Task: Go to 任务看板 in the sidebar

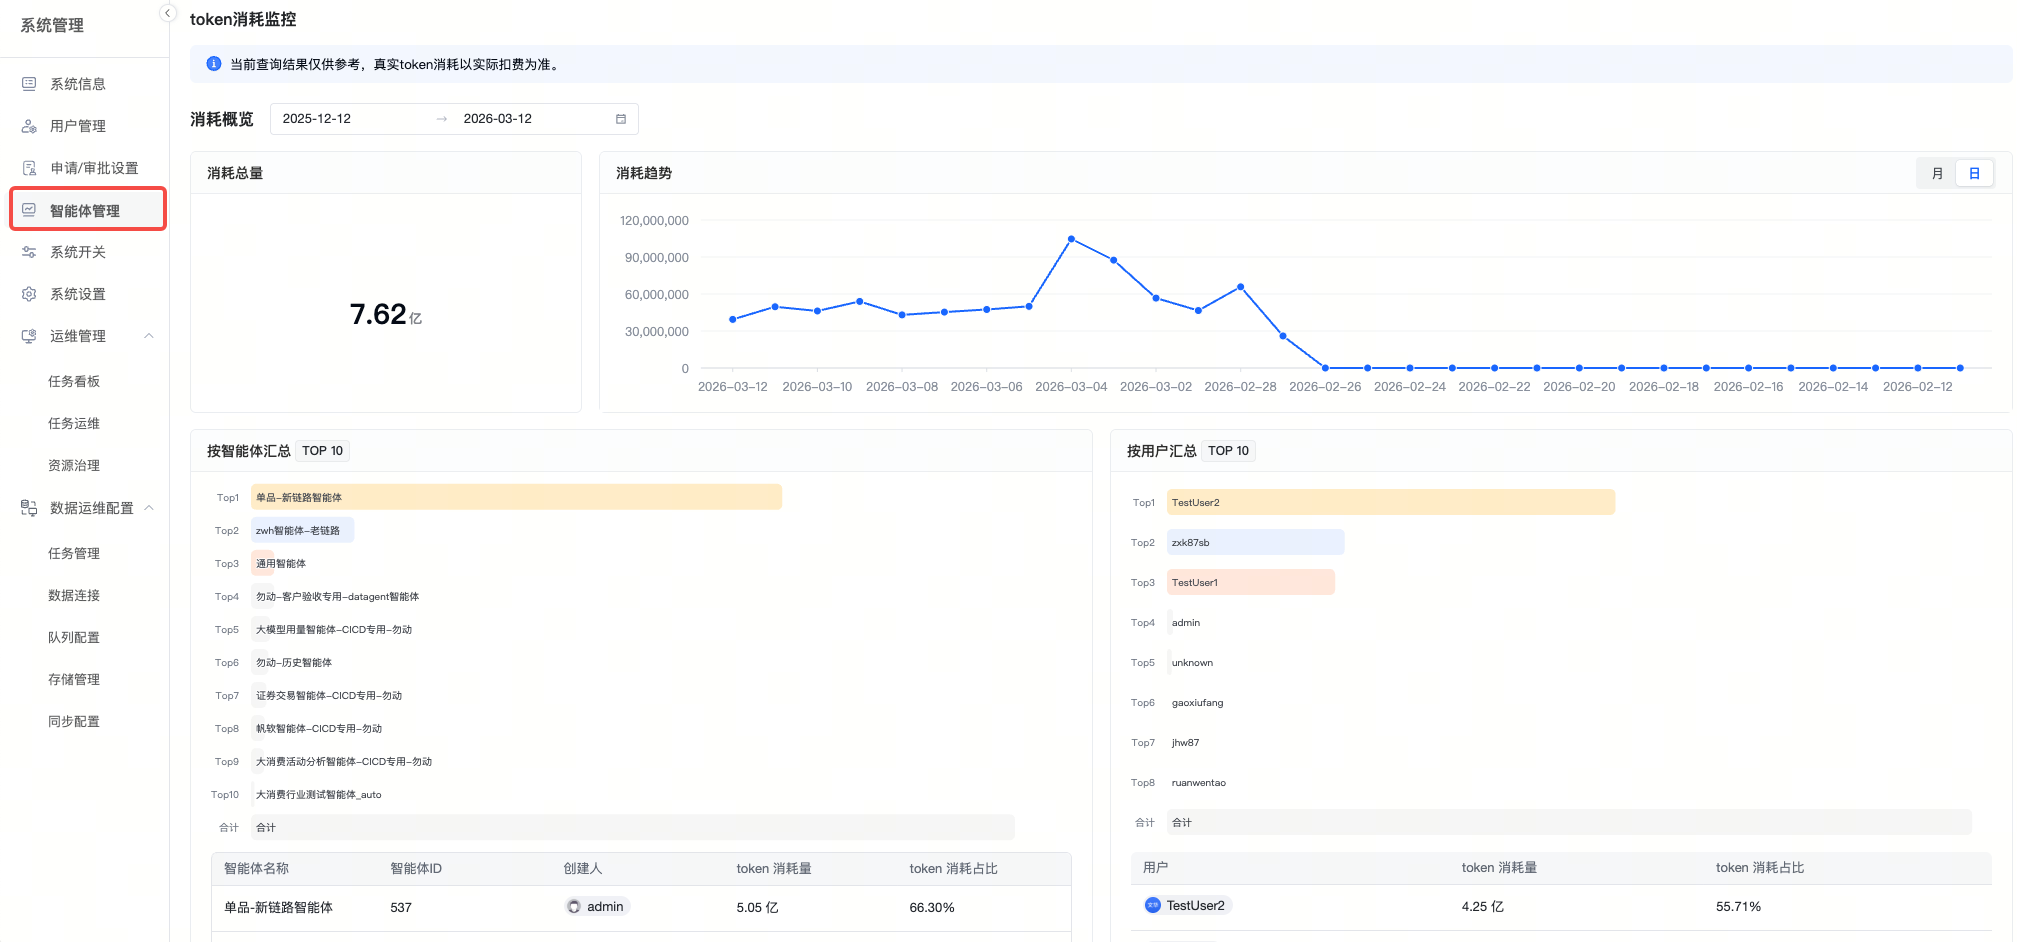Action: (x=74, y=381)
